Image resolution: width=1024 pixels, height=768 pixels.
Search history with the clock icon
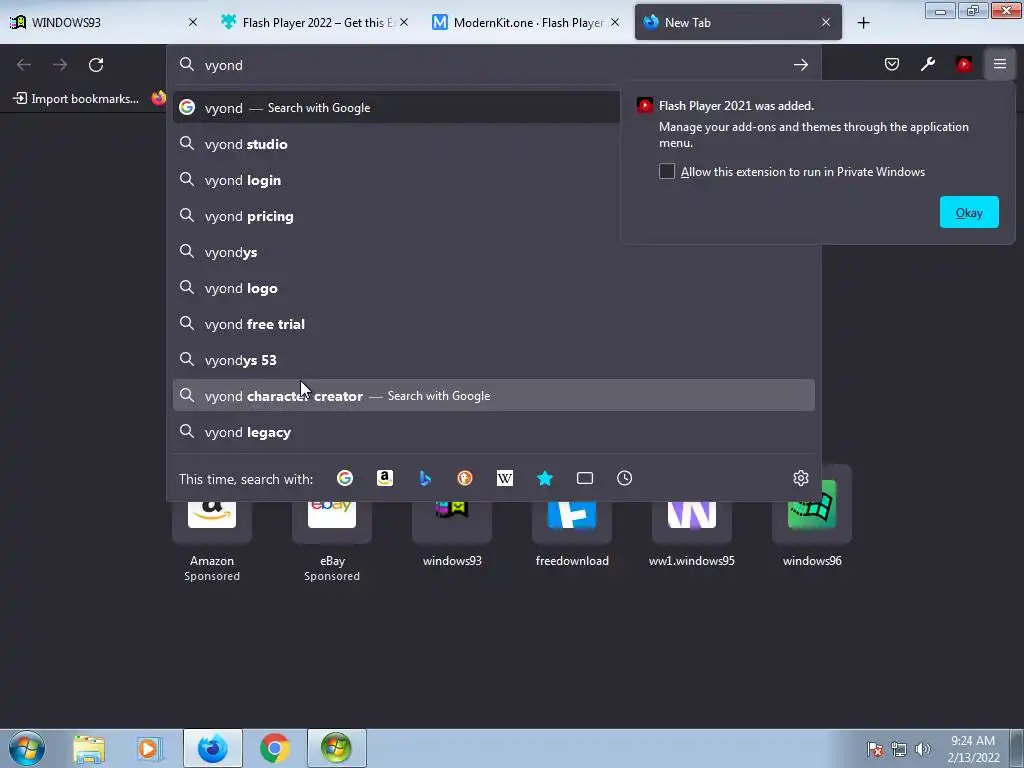pyautogui.click(x=624, y=479)
